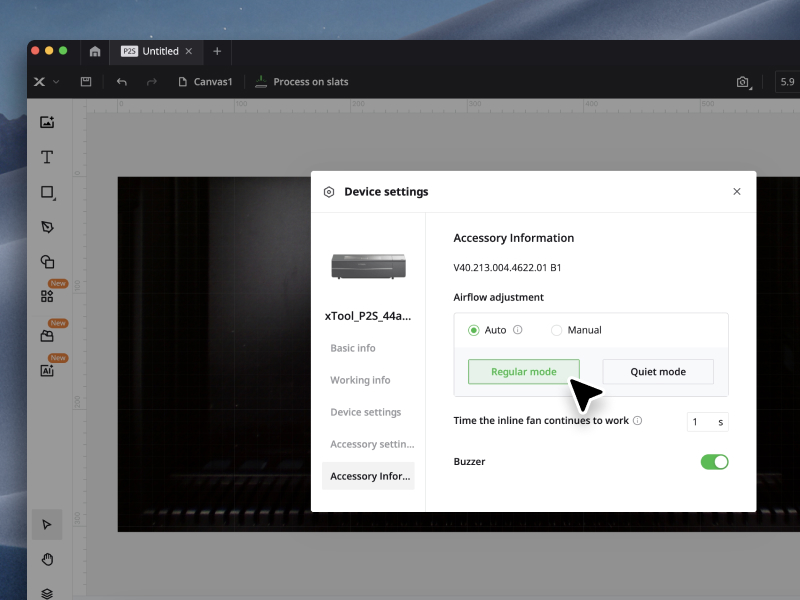Click the undo arrow
Viewport: 800px width, 600px height.
point(122,82)
